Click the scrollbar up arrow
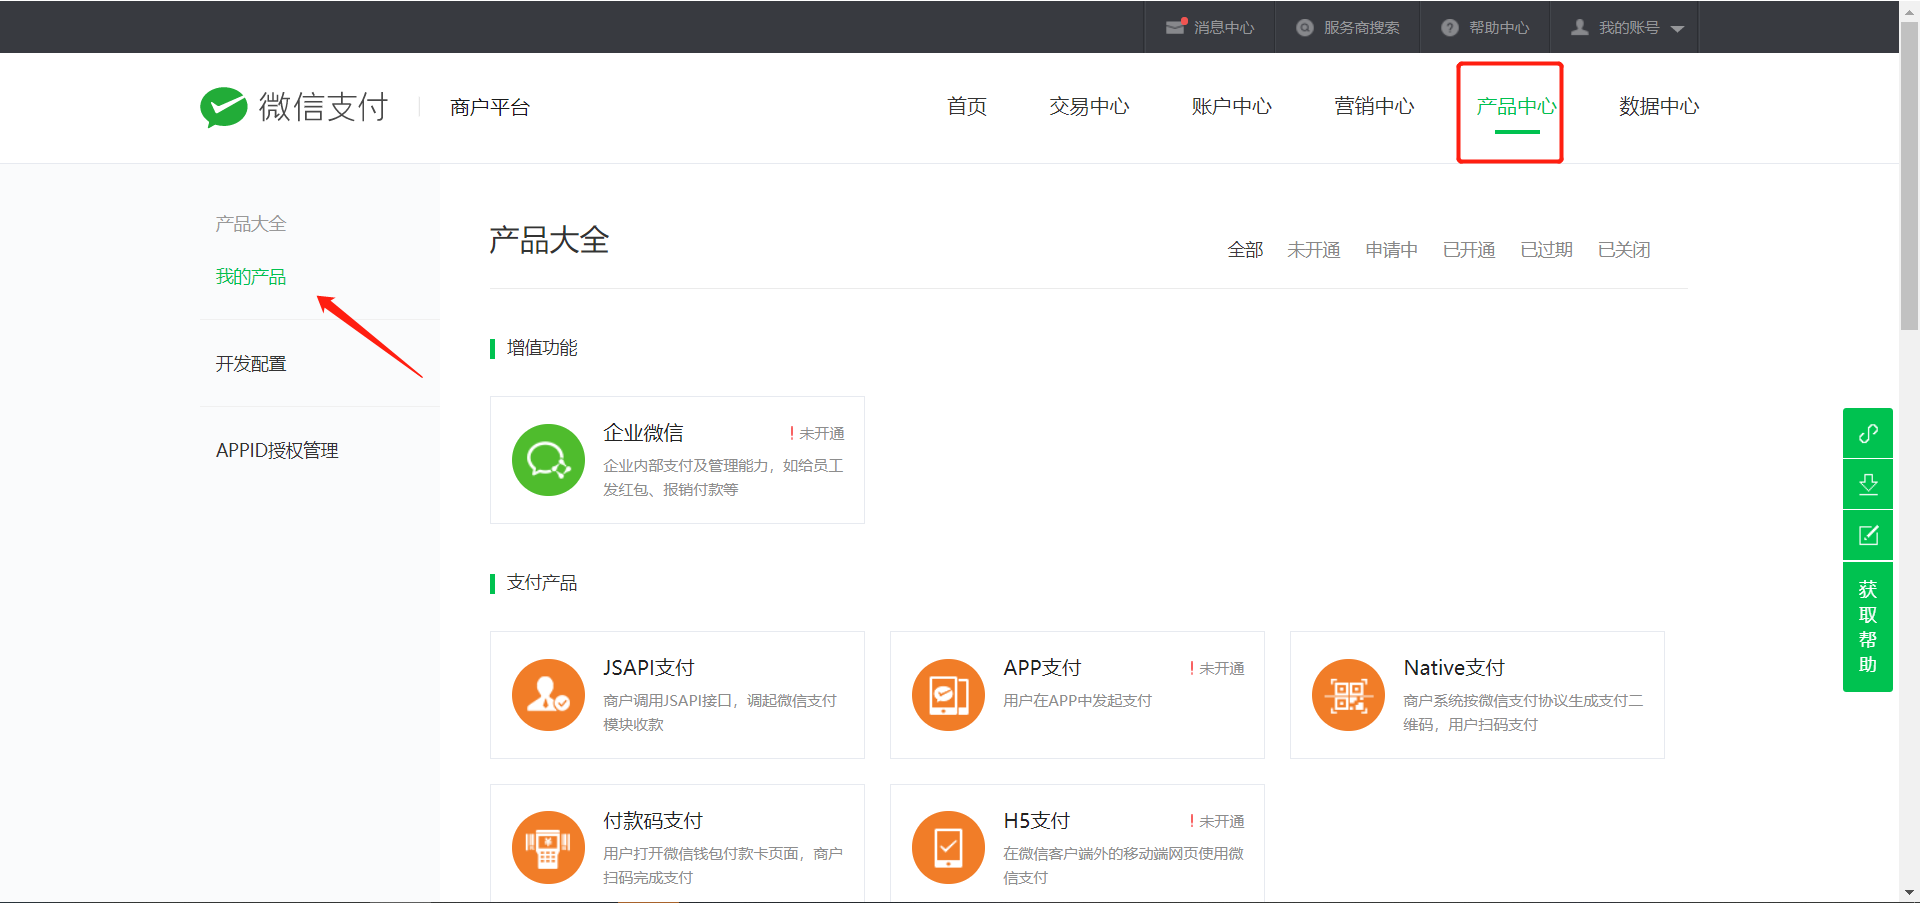Screen dimensions: 1920x903 [x=1909, y=10]
